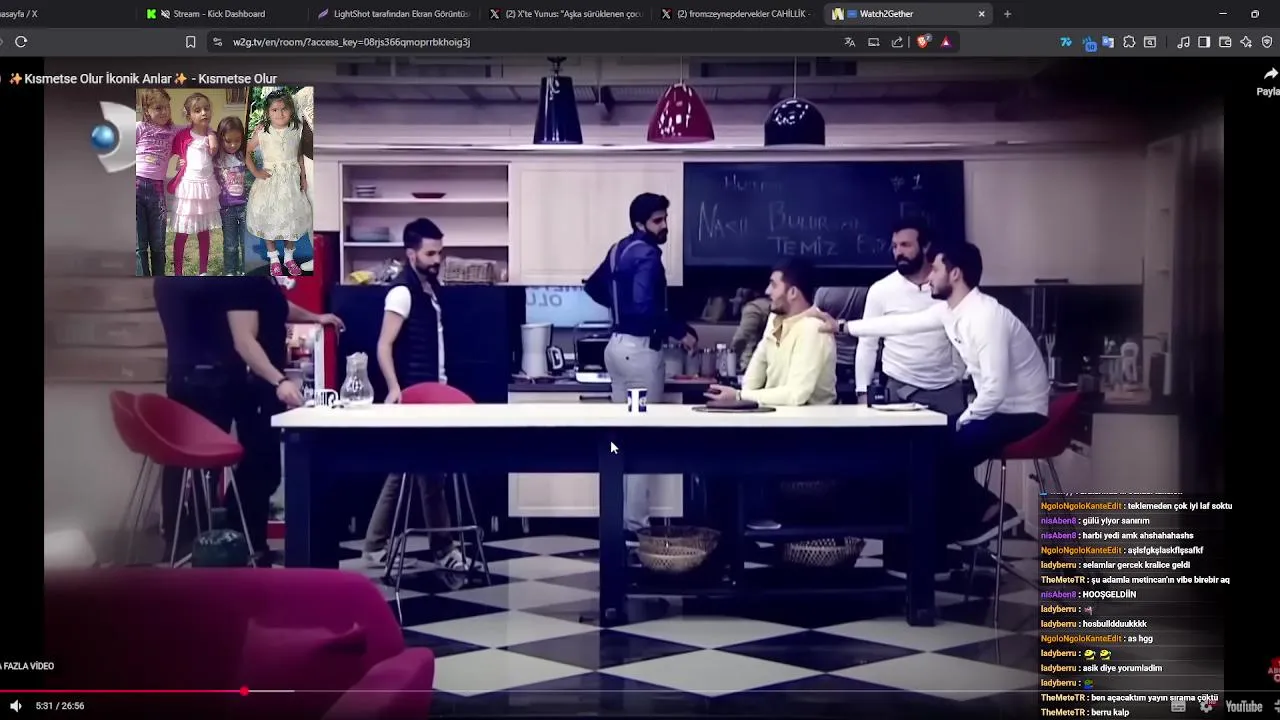1280x720 pixels.
Task: Bookmark this page with the bookmark icon
Action: [x=191, y=42]
